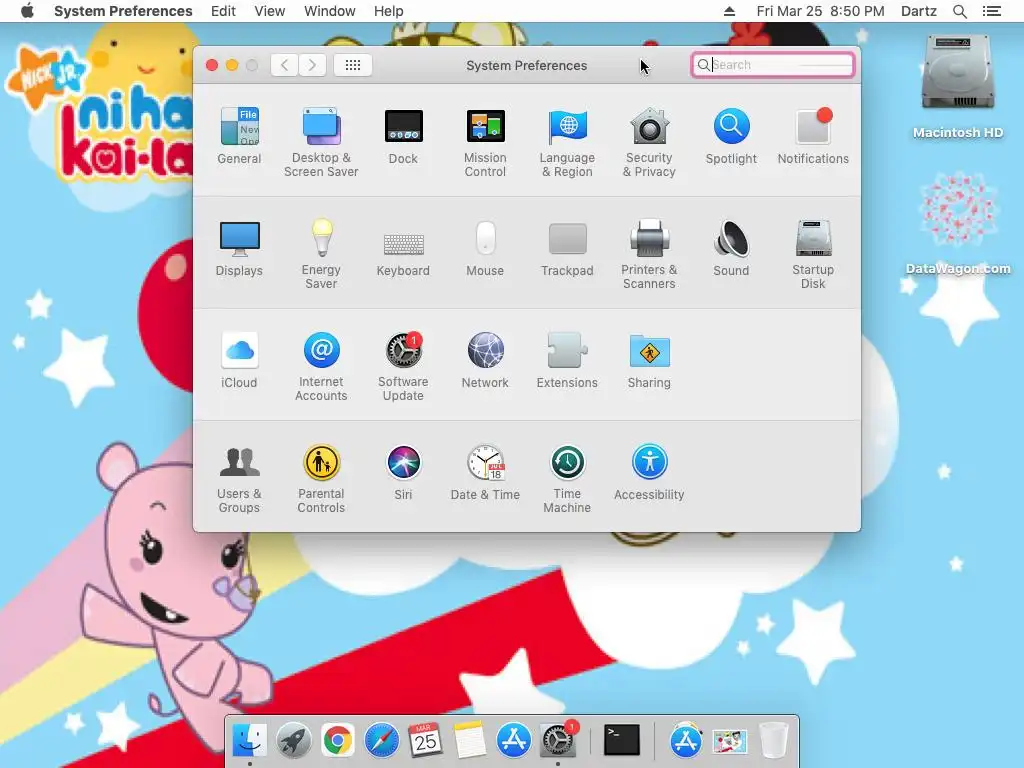Image resolution: width=1024 pixels, height=768 pixels.
Task: Launch Safari from the Dock
Action: tap(381, 740)
